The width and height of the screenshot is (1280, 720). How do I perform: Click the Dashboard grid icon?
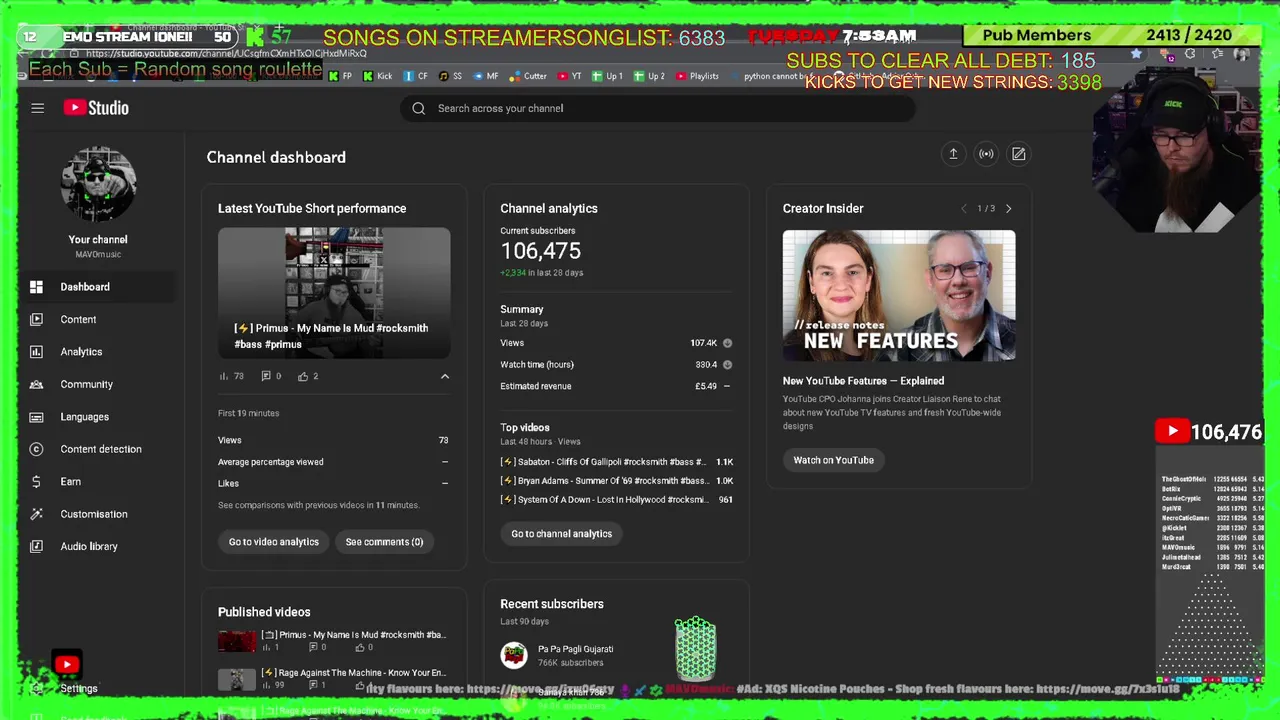click(x=36, y=287)
